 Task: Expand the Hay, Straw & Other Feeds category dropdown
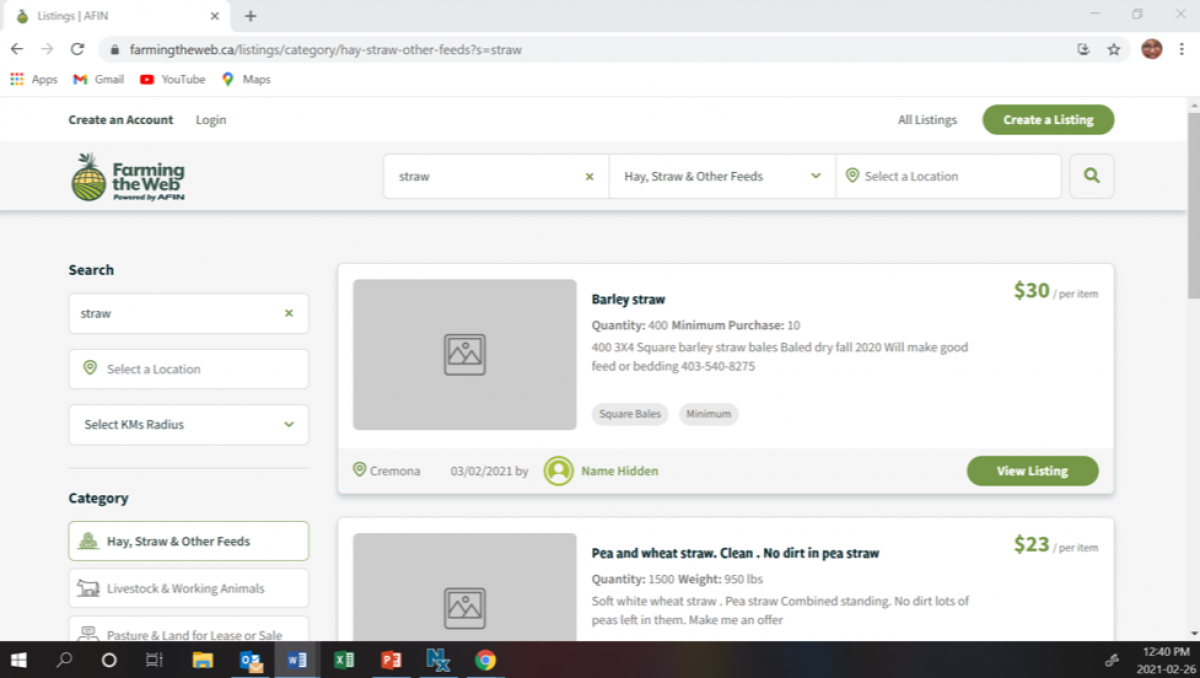tap(722, 176)
